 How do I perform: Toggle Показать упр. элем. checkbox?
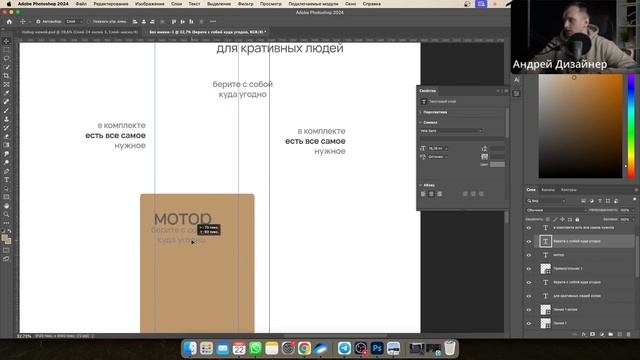(x=89, y=22)
